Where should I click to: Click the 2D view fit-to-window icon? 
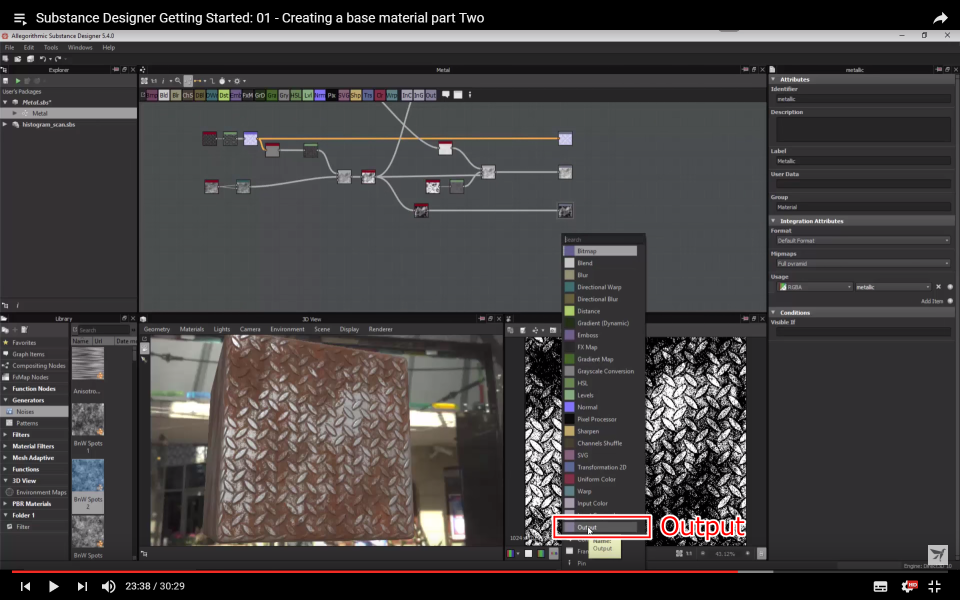[x=679, y=553]
